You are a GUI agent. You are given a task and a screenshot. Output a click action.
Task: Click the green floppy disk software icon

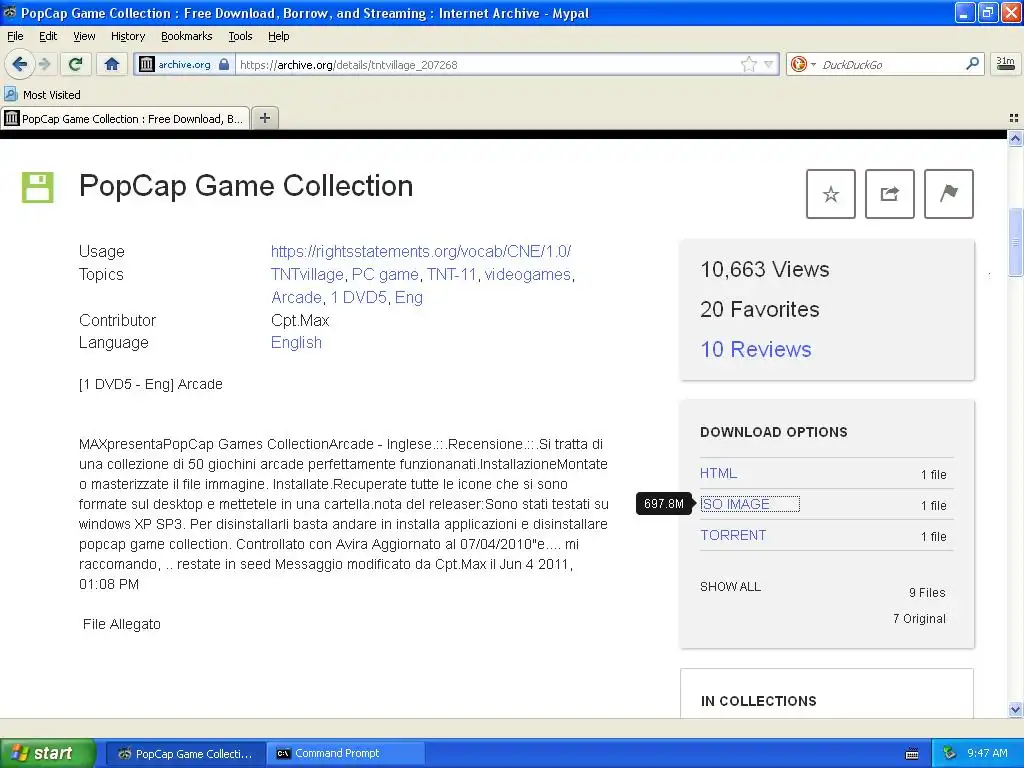(38, 187)
